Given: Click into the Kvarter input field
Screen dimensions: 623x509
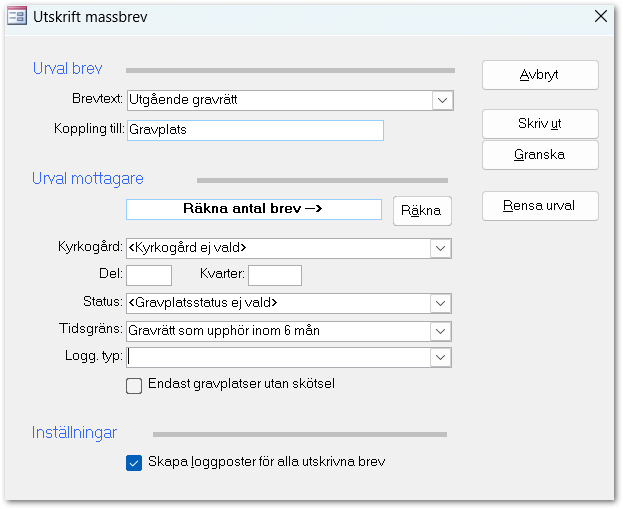Looking at the screenshot, I should pyautogui.click(x=274, y=275).
